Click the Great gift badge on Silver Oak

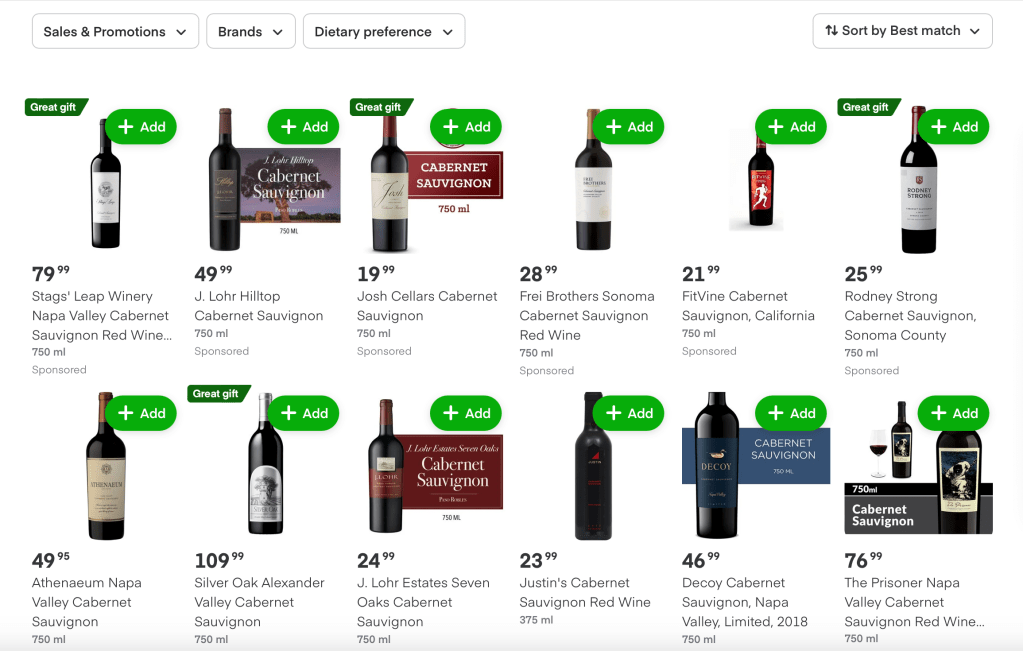pyautogui.click(x=218, y=393)
